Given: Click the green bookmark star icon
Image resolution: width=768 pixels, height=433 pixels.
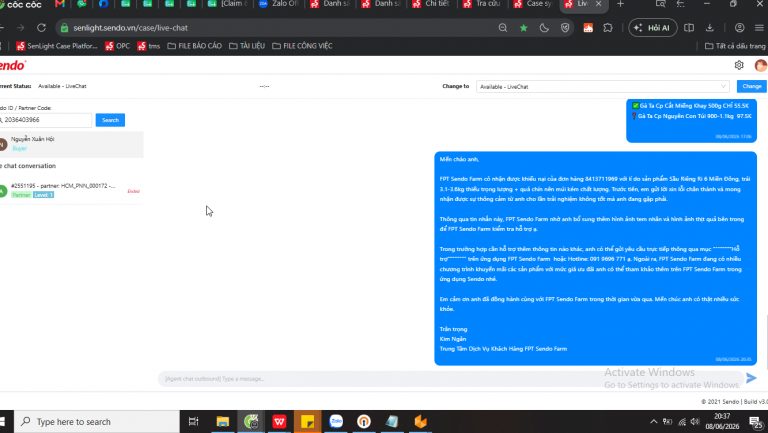Looking at the screenshot, I should point(524,28).
